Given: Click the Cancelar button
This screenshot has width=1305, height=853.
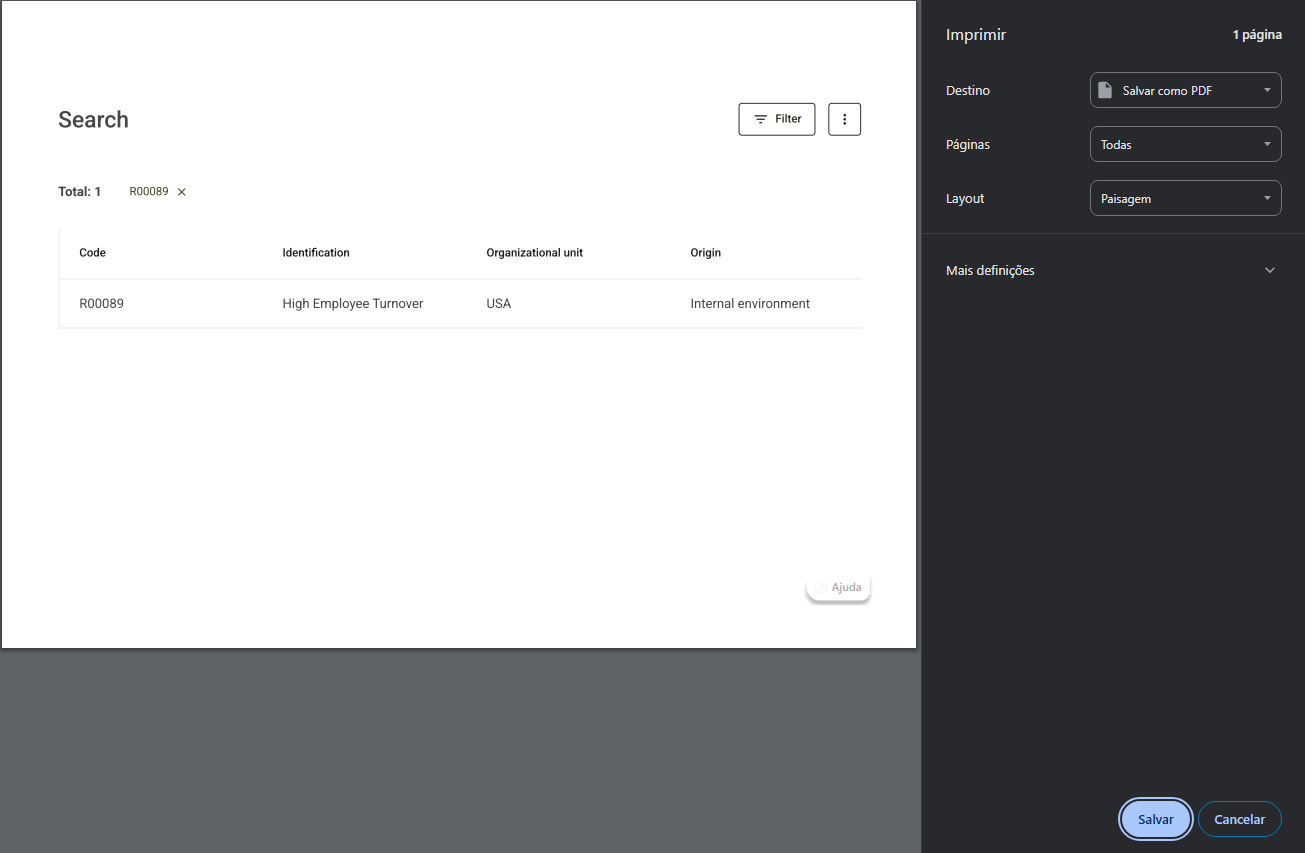Looking at the screenshot, I should [x=1239, y=819].
